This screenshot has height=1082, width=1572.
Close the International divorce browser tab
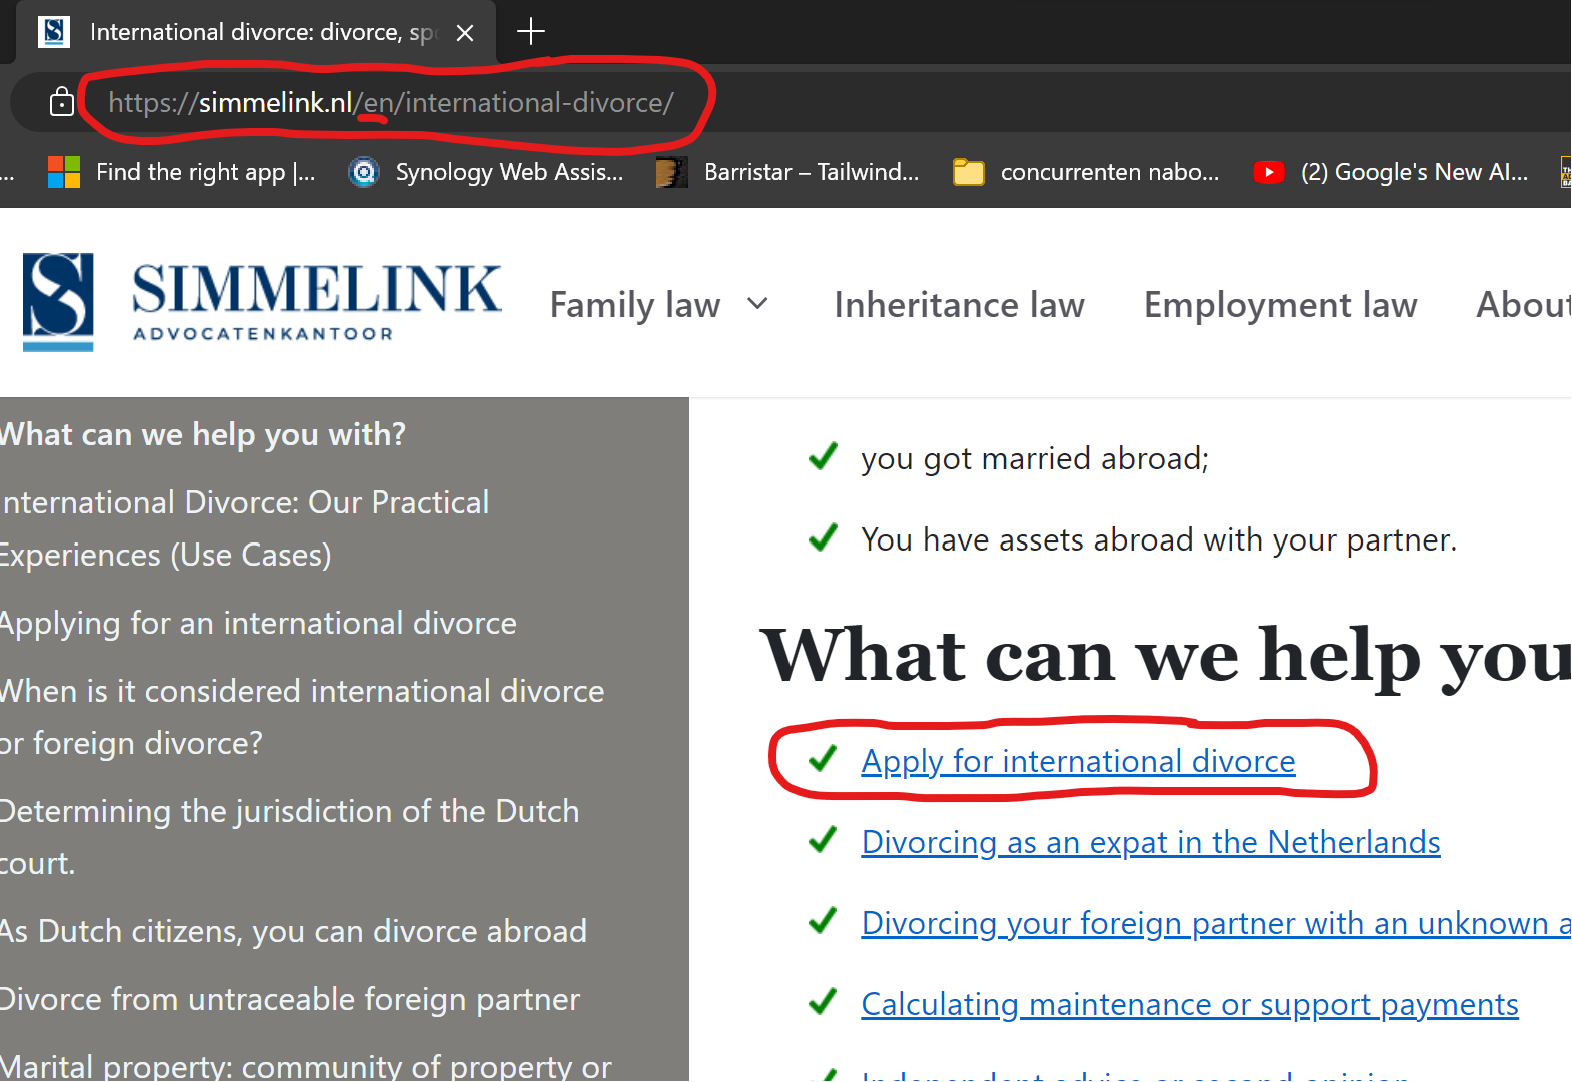[x=465, y=33]
